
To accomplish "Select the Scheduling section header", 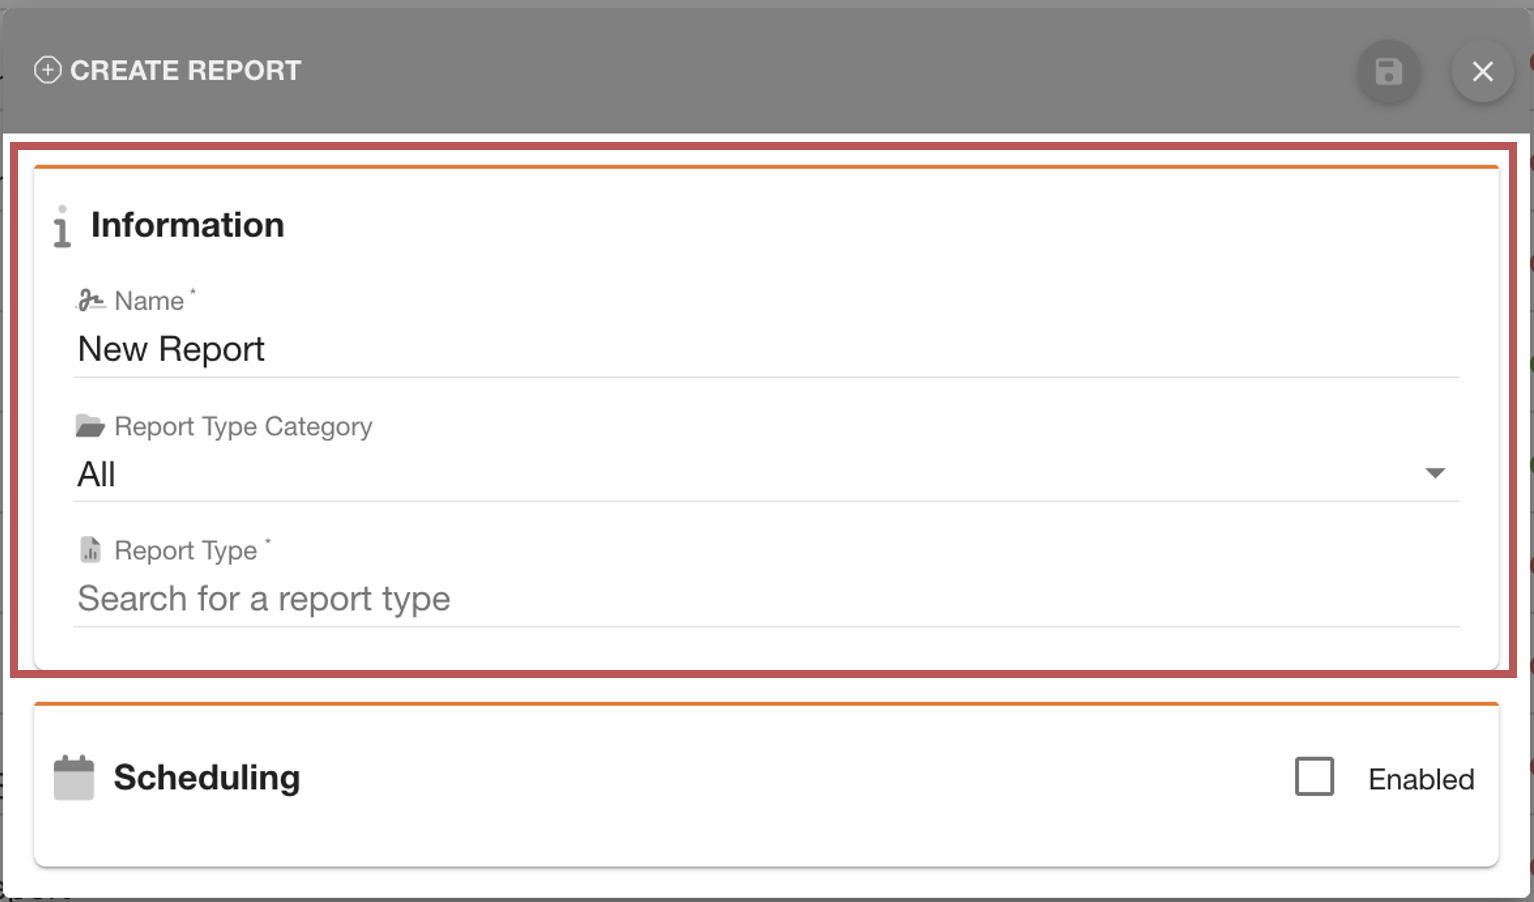I will click(207, 777).
